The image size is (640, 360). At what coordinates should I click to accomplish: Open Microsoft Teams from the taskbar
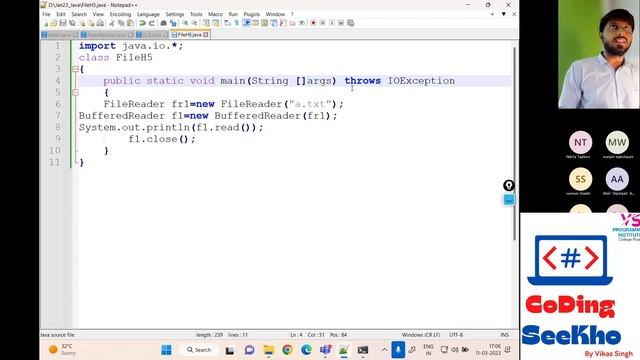coord(325,350)
